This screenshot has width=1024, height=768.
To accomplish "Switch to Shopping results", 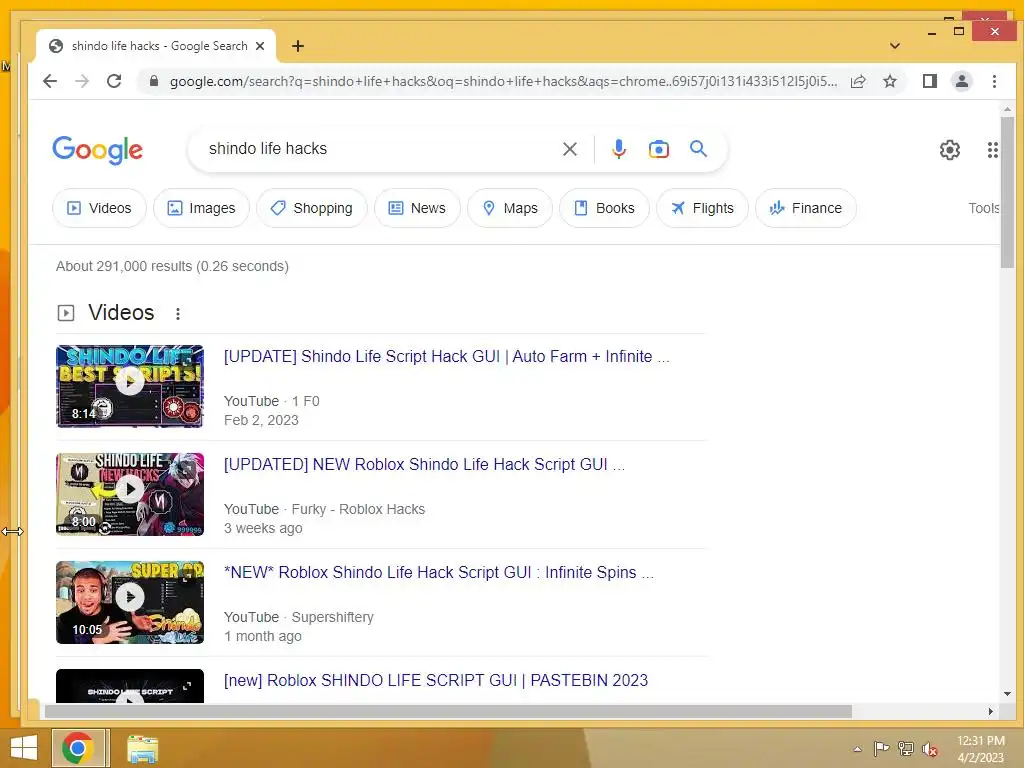I will [x=312, y=208].
